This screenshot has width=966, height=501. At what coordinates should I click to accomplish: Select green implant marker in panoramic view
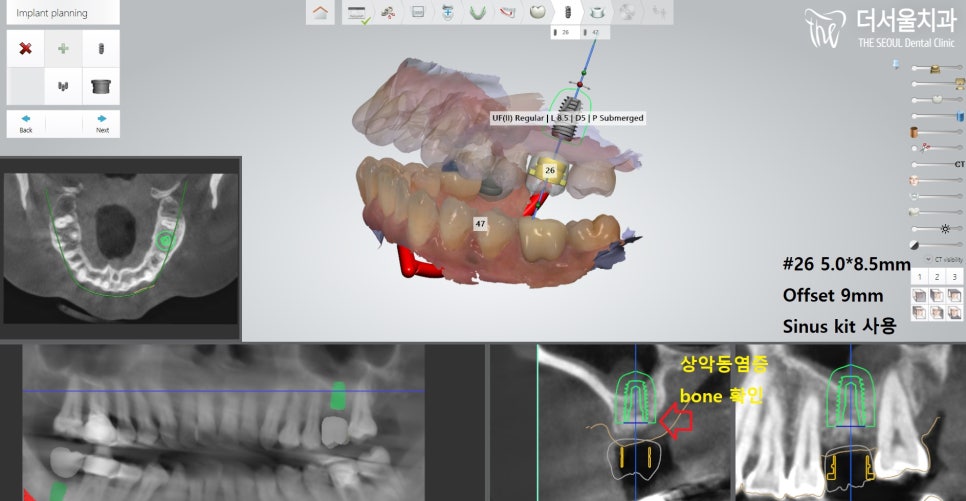(338, 396)
